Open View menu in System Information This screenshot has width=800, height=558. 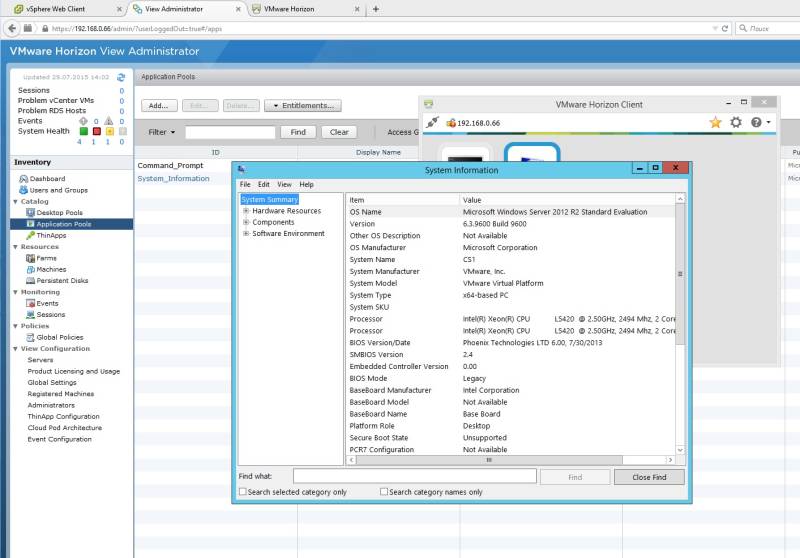pos(284,184)
